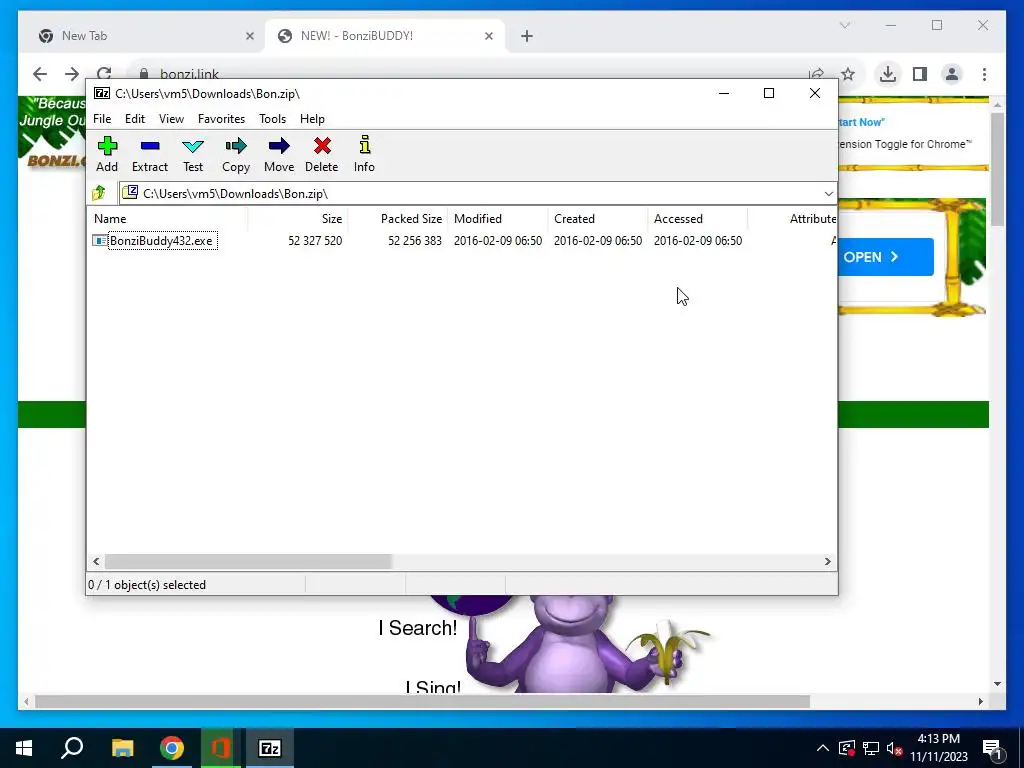Screen dimensions: 1024x768
Task: Open Chrome three-dot menu
Action: click(x=984, y=74)
